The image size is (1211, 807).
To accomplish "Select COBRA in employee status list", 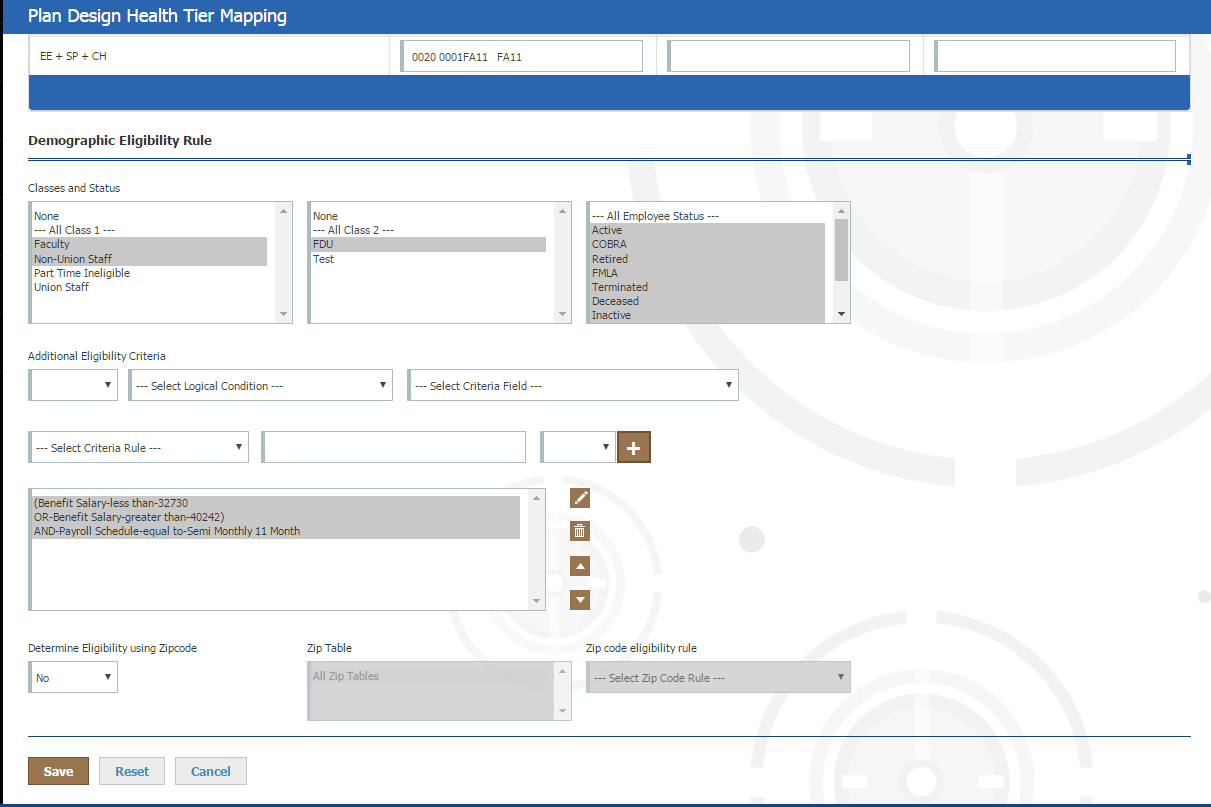I will click(x=609, y=245).
